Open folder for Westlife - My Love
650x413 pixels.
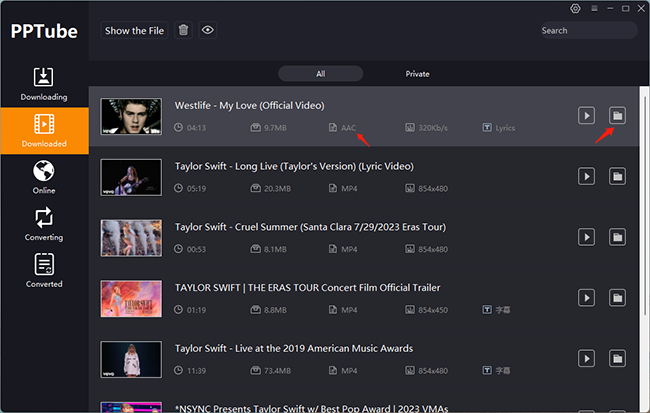(x=617, y=115)
